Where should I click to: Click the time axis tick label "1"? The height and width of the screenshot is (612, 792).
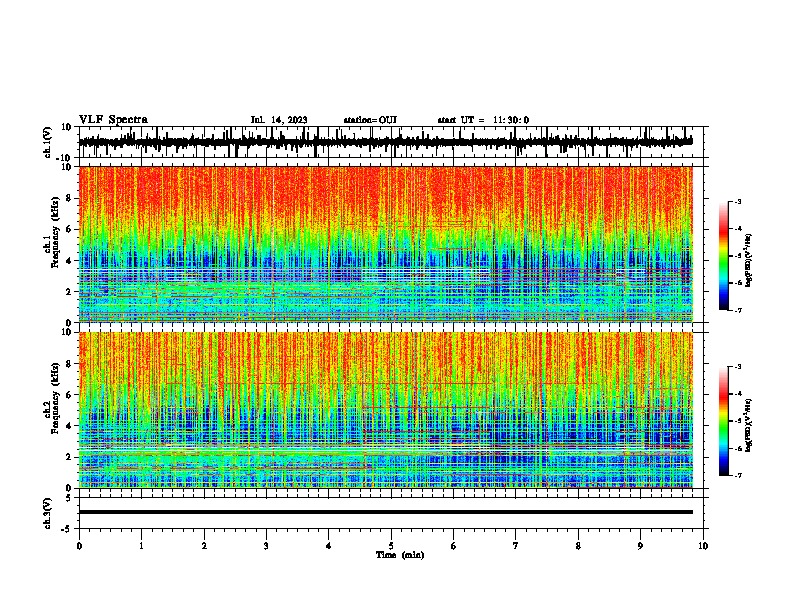141,546
